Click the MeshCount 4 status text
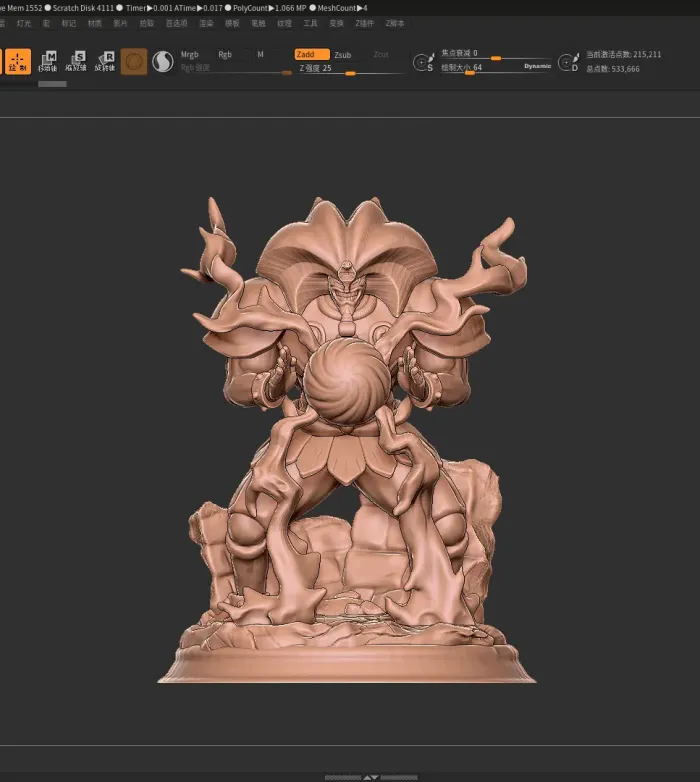 tap(343, 8)
